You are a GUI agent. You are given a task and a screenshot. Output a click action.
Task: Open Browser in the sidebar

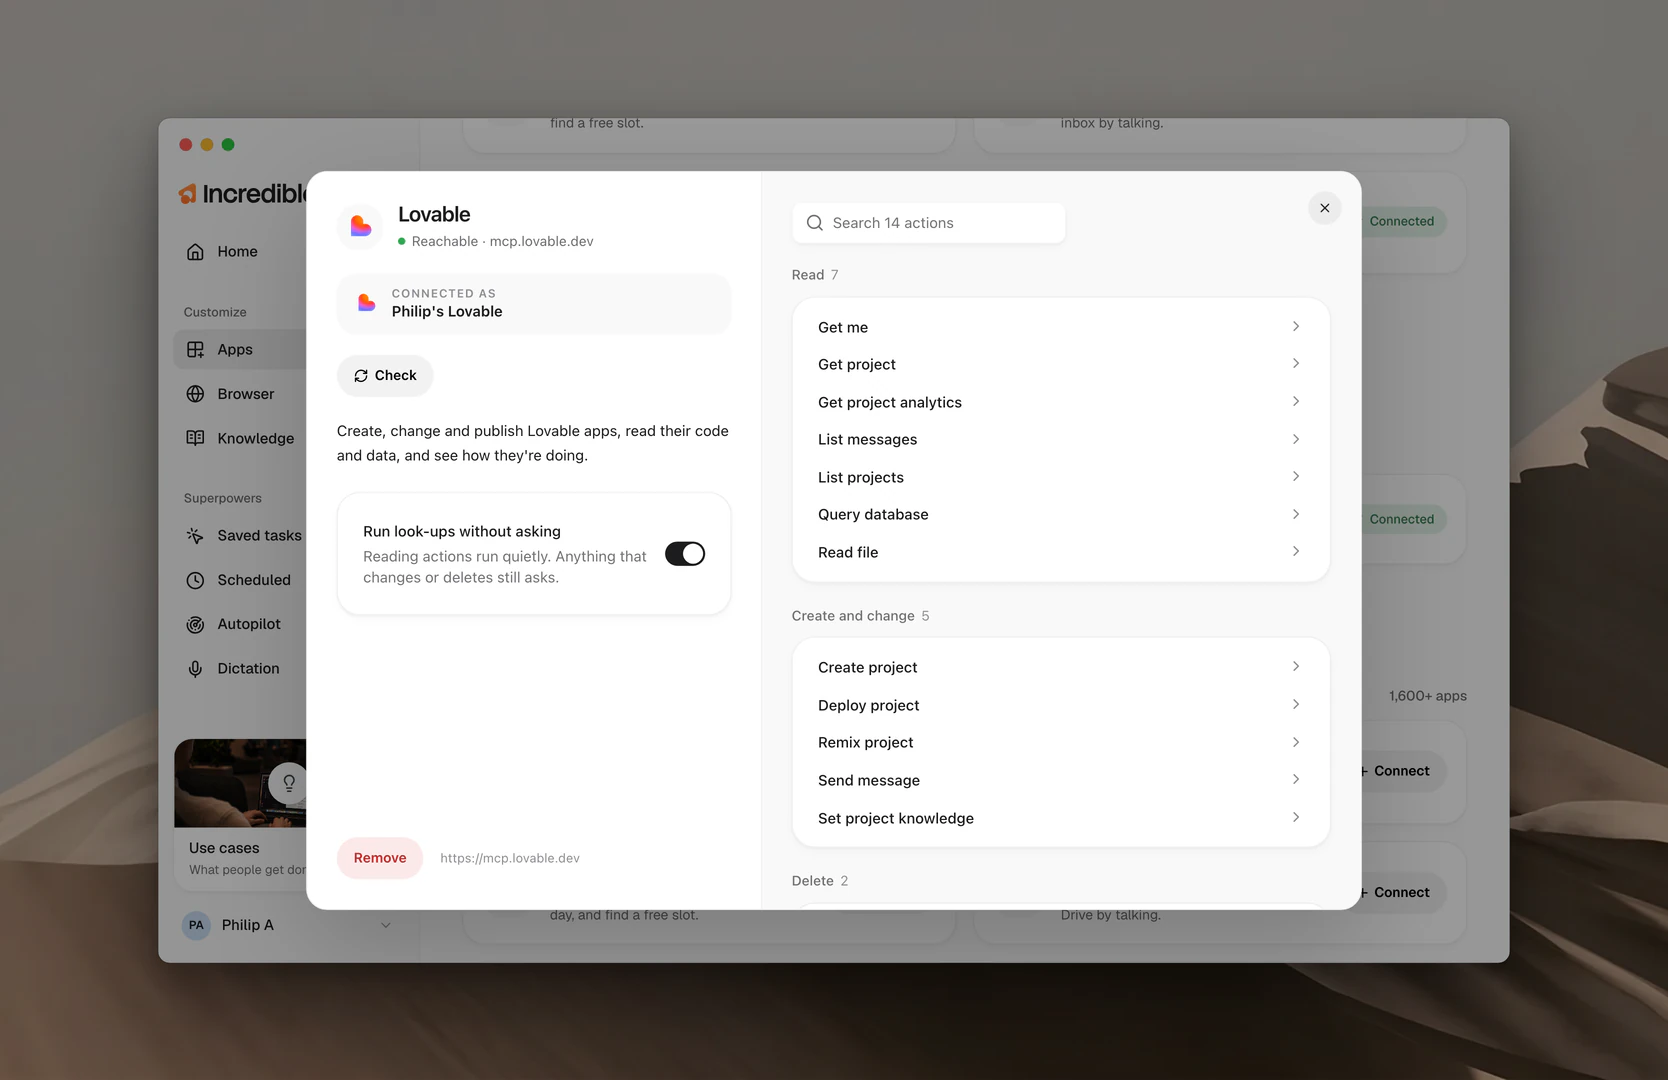240,394
